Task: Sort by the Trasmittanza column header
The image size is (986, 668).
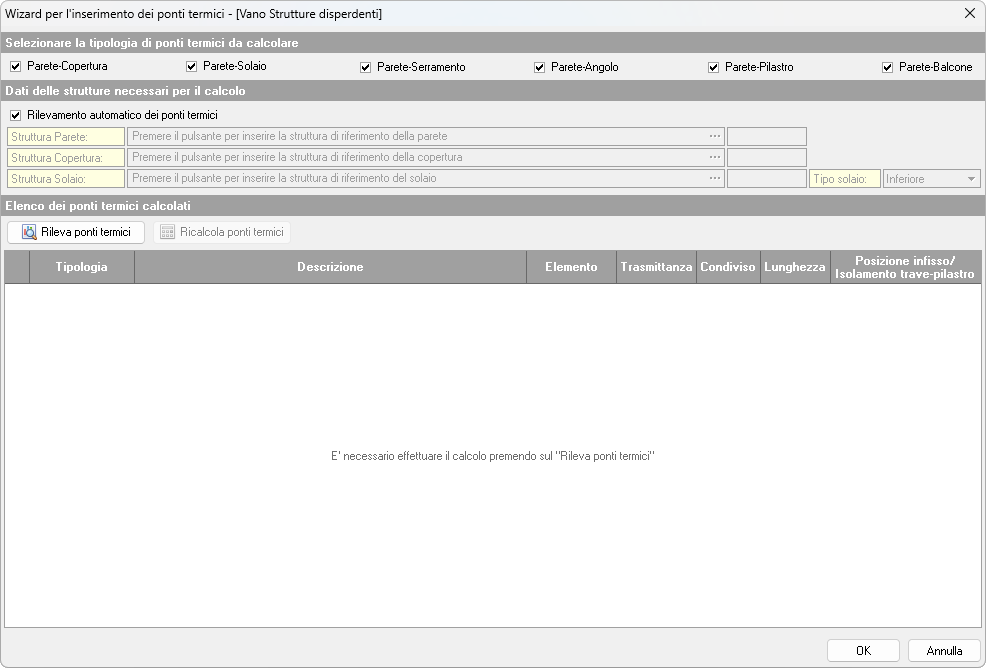Action: tap(656, 267)
